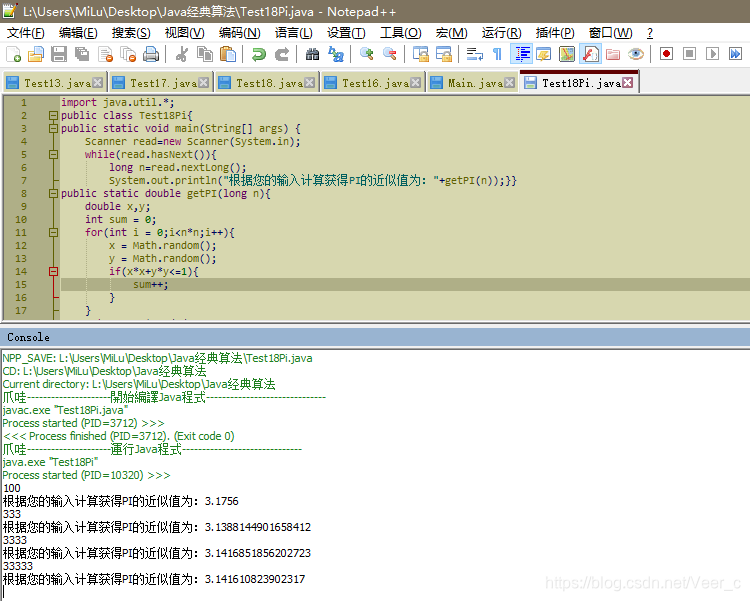
Task: Click the Cut scissors icon
Action: tap(181, 54)
